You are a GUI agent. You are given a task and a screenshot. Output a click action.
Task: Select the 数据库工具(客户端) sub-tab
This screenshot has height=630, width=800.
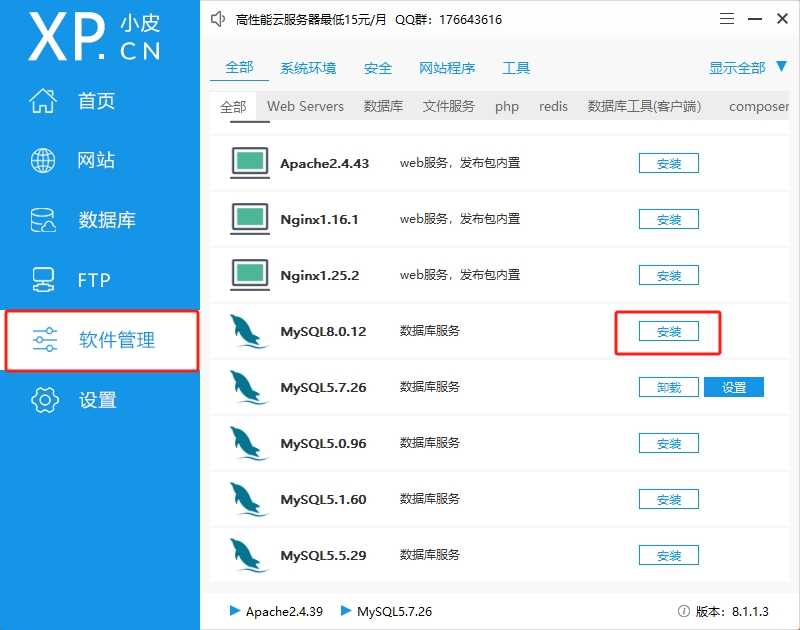[x=644, y=107]
